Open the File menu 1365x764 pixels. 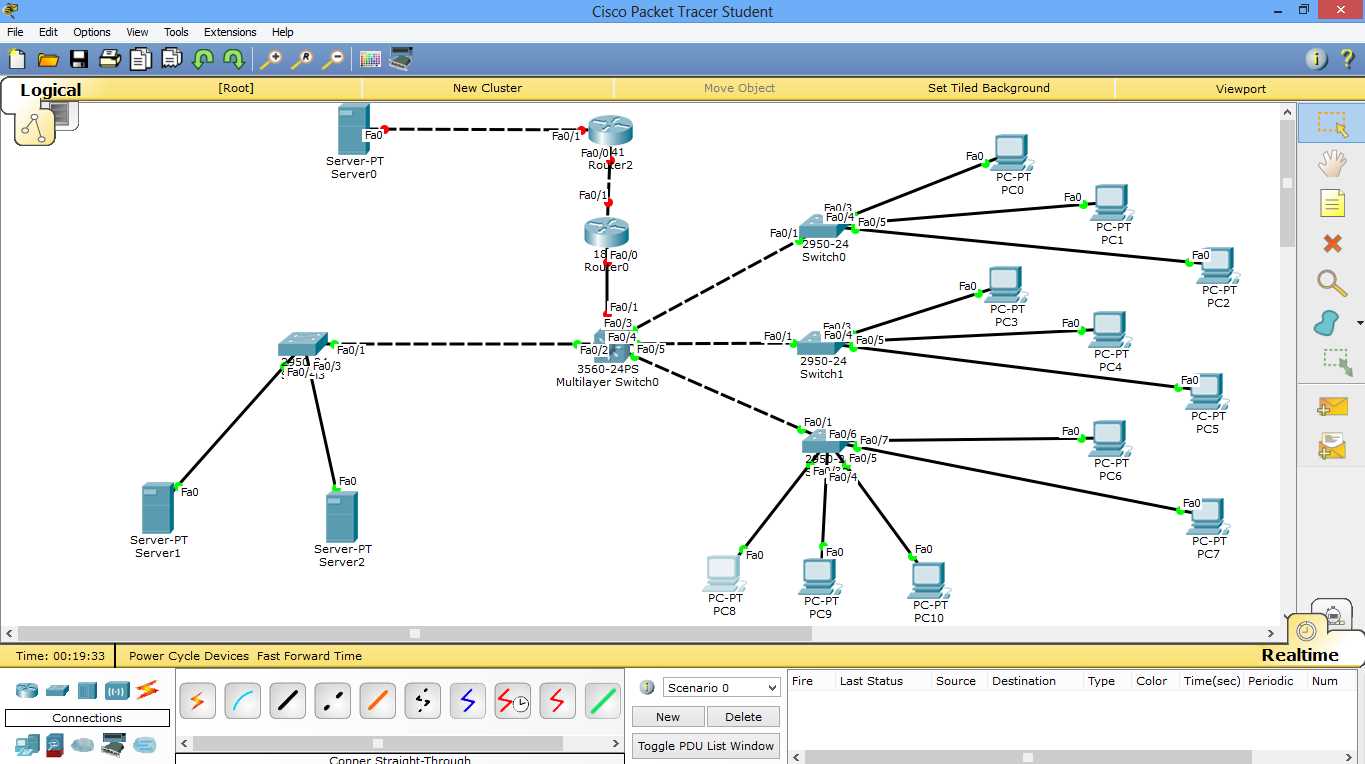[x=15, y=32]
